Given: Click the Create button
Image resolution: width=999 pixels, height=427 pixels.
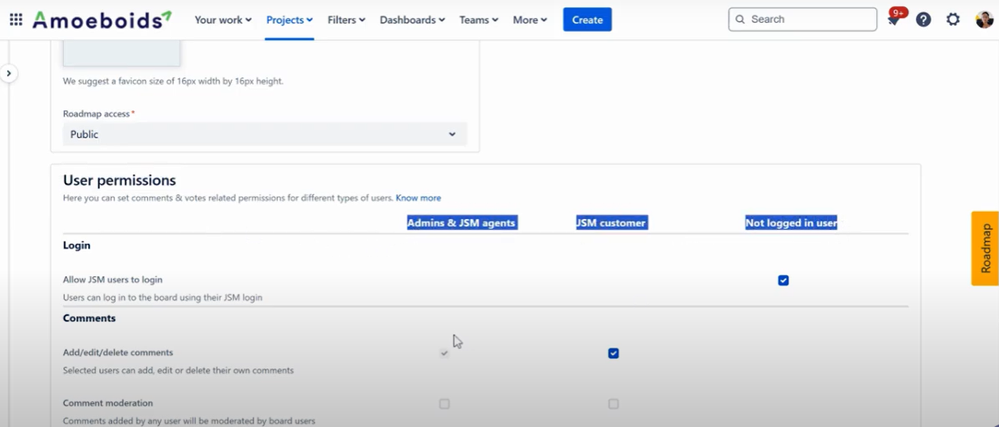Looking at the screenshot, I should [x=587, y=20].
